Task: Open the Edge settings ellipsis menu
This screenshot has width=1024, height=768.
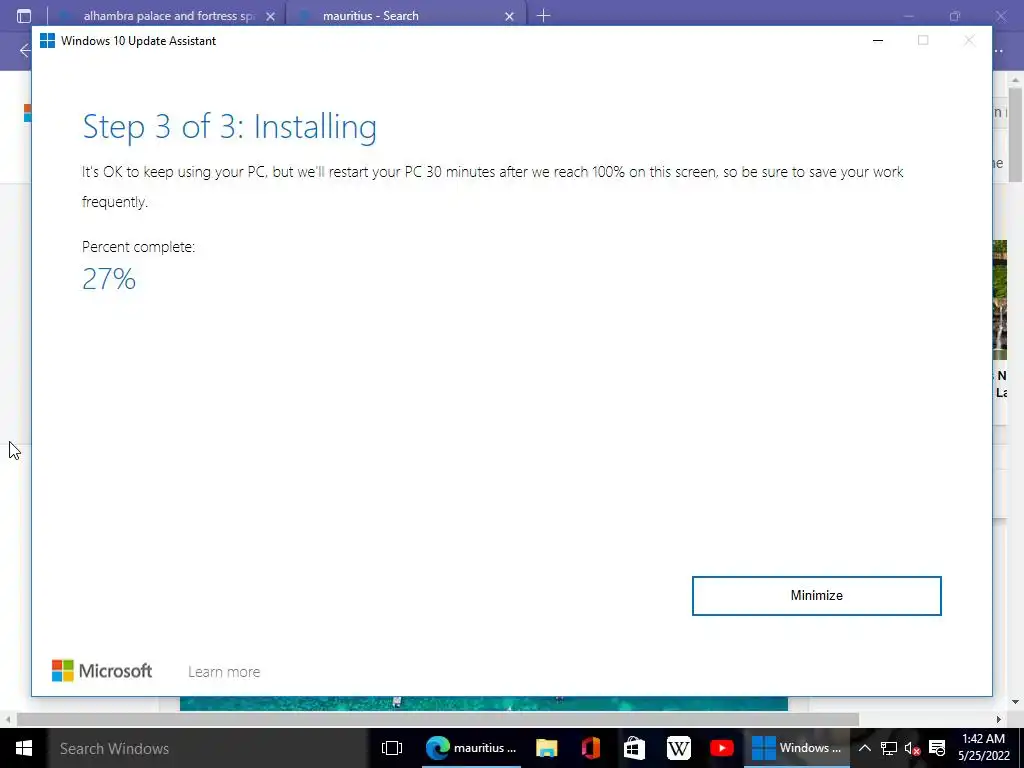Action: (998, 50)
